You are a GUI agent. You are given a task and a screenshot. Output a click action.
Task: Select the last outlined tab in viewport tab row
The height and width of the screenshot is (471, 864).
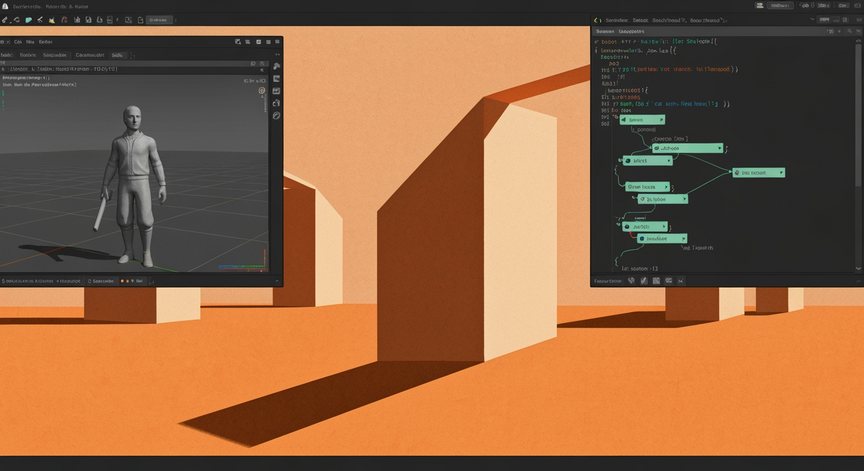click(117, 55)
